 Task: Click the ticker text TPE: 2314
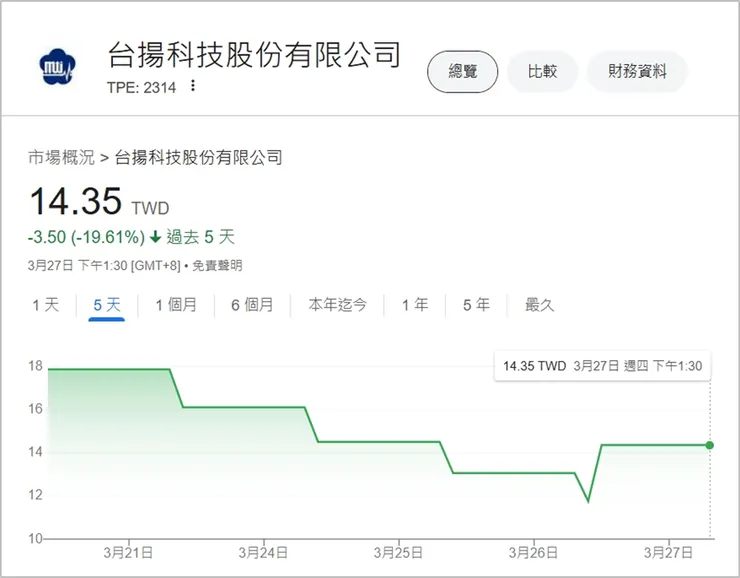141,87
